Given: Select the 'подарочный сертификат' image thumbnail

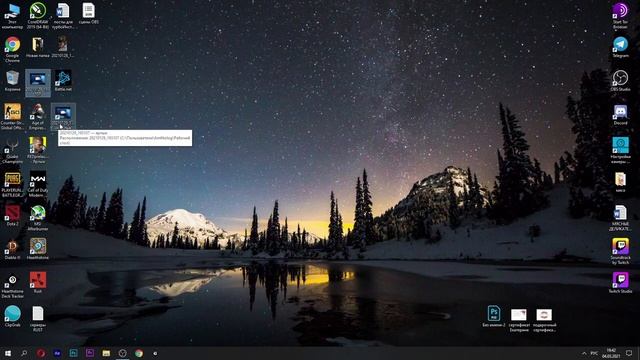Looking at the screenshot, I should [544, 320].
